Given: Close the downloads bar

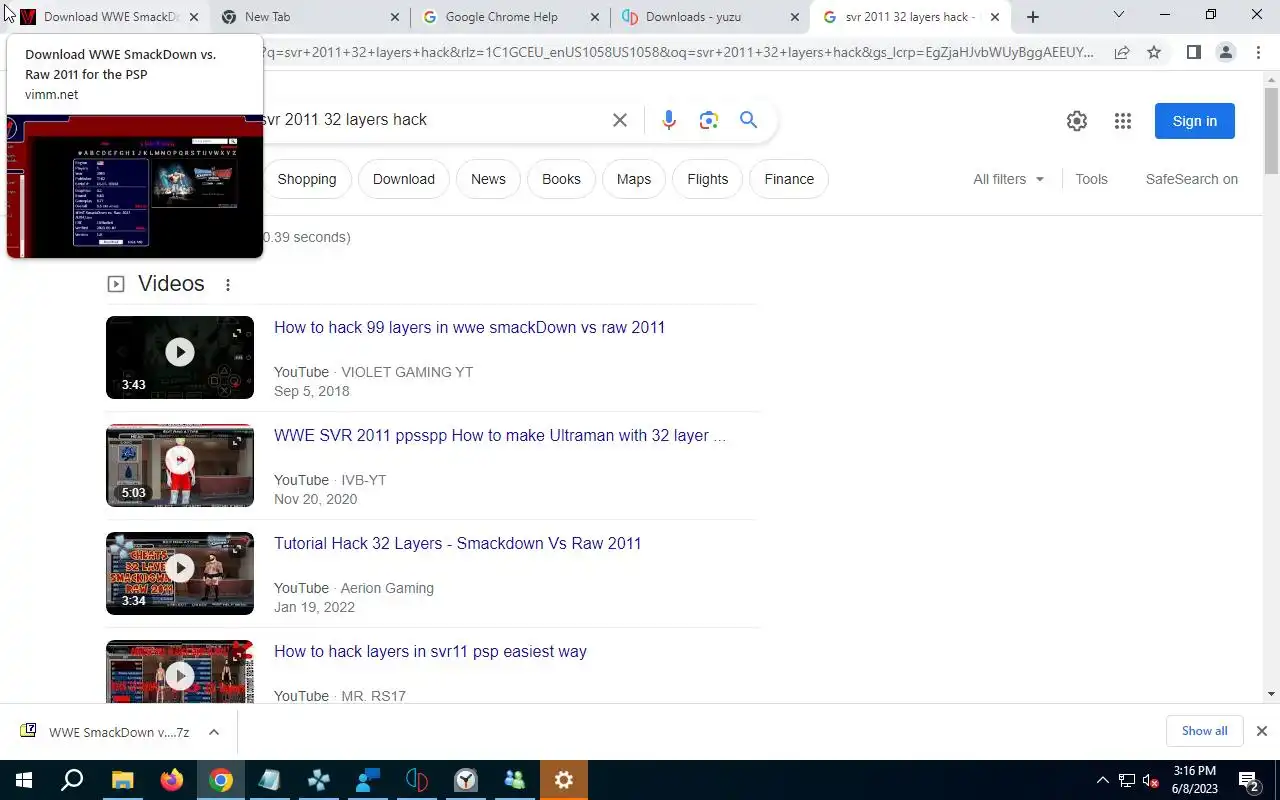Looking at the screenshot, I should click(x=1262, y=731).
